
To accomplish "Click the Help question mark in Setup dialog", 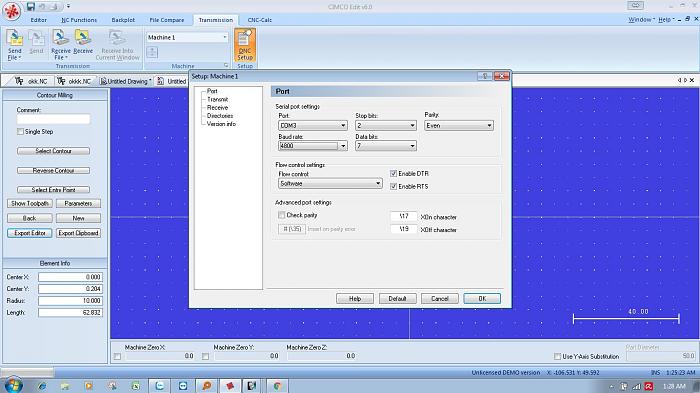I will (485, 76).
